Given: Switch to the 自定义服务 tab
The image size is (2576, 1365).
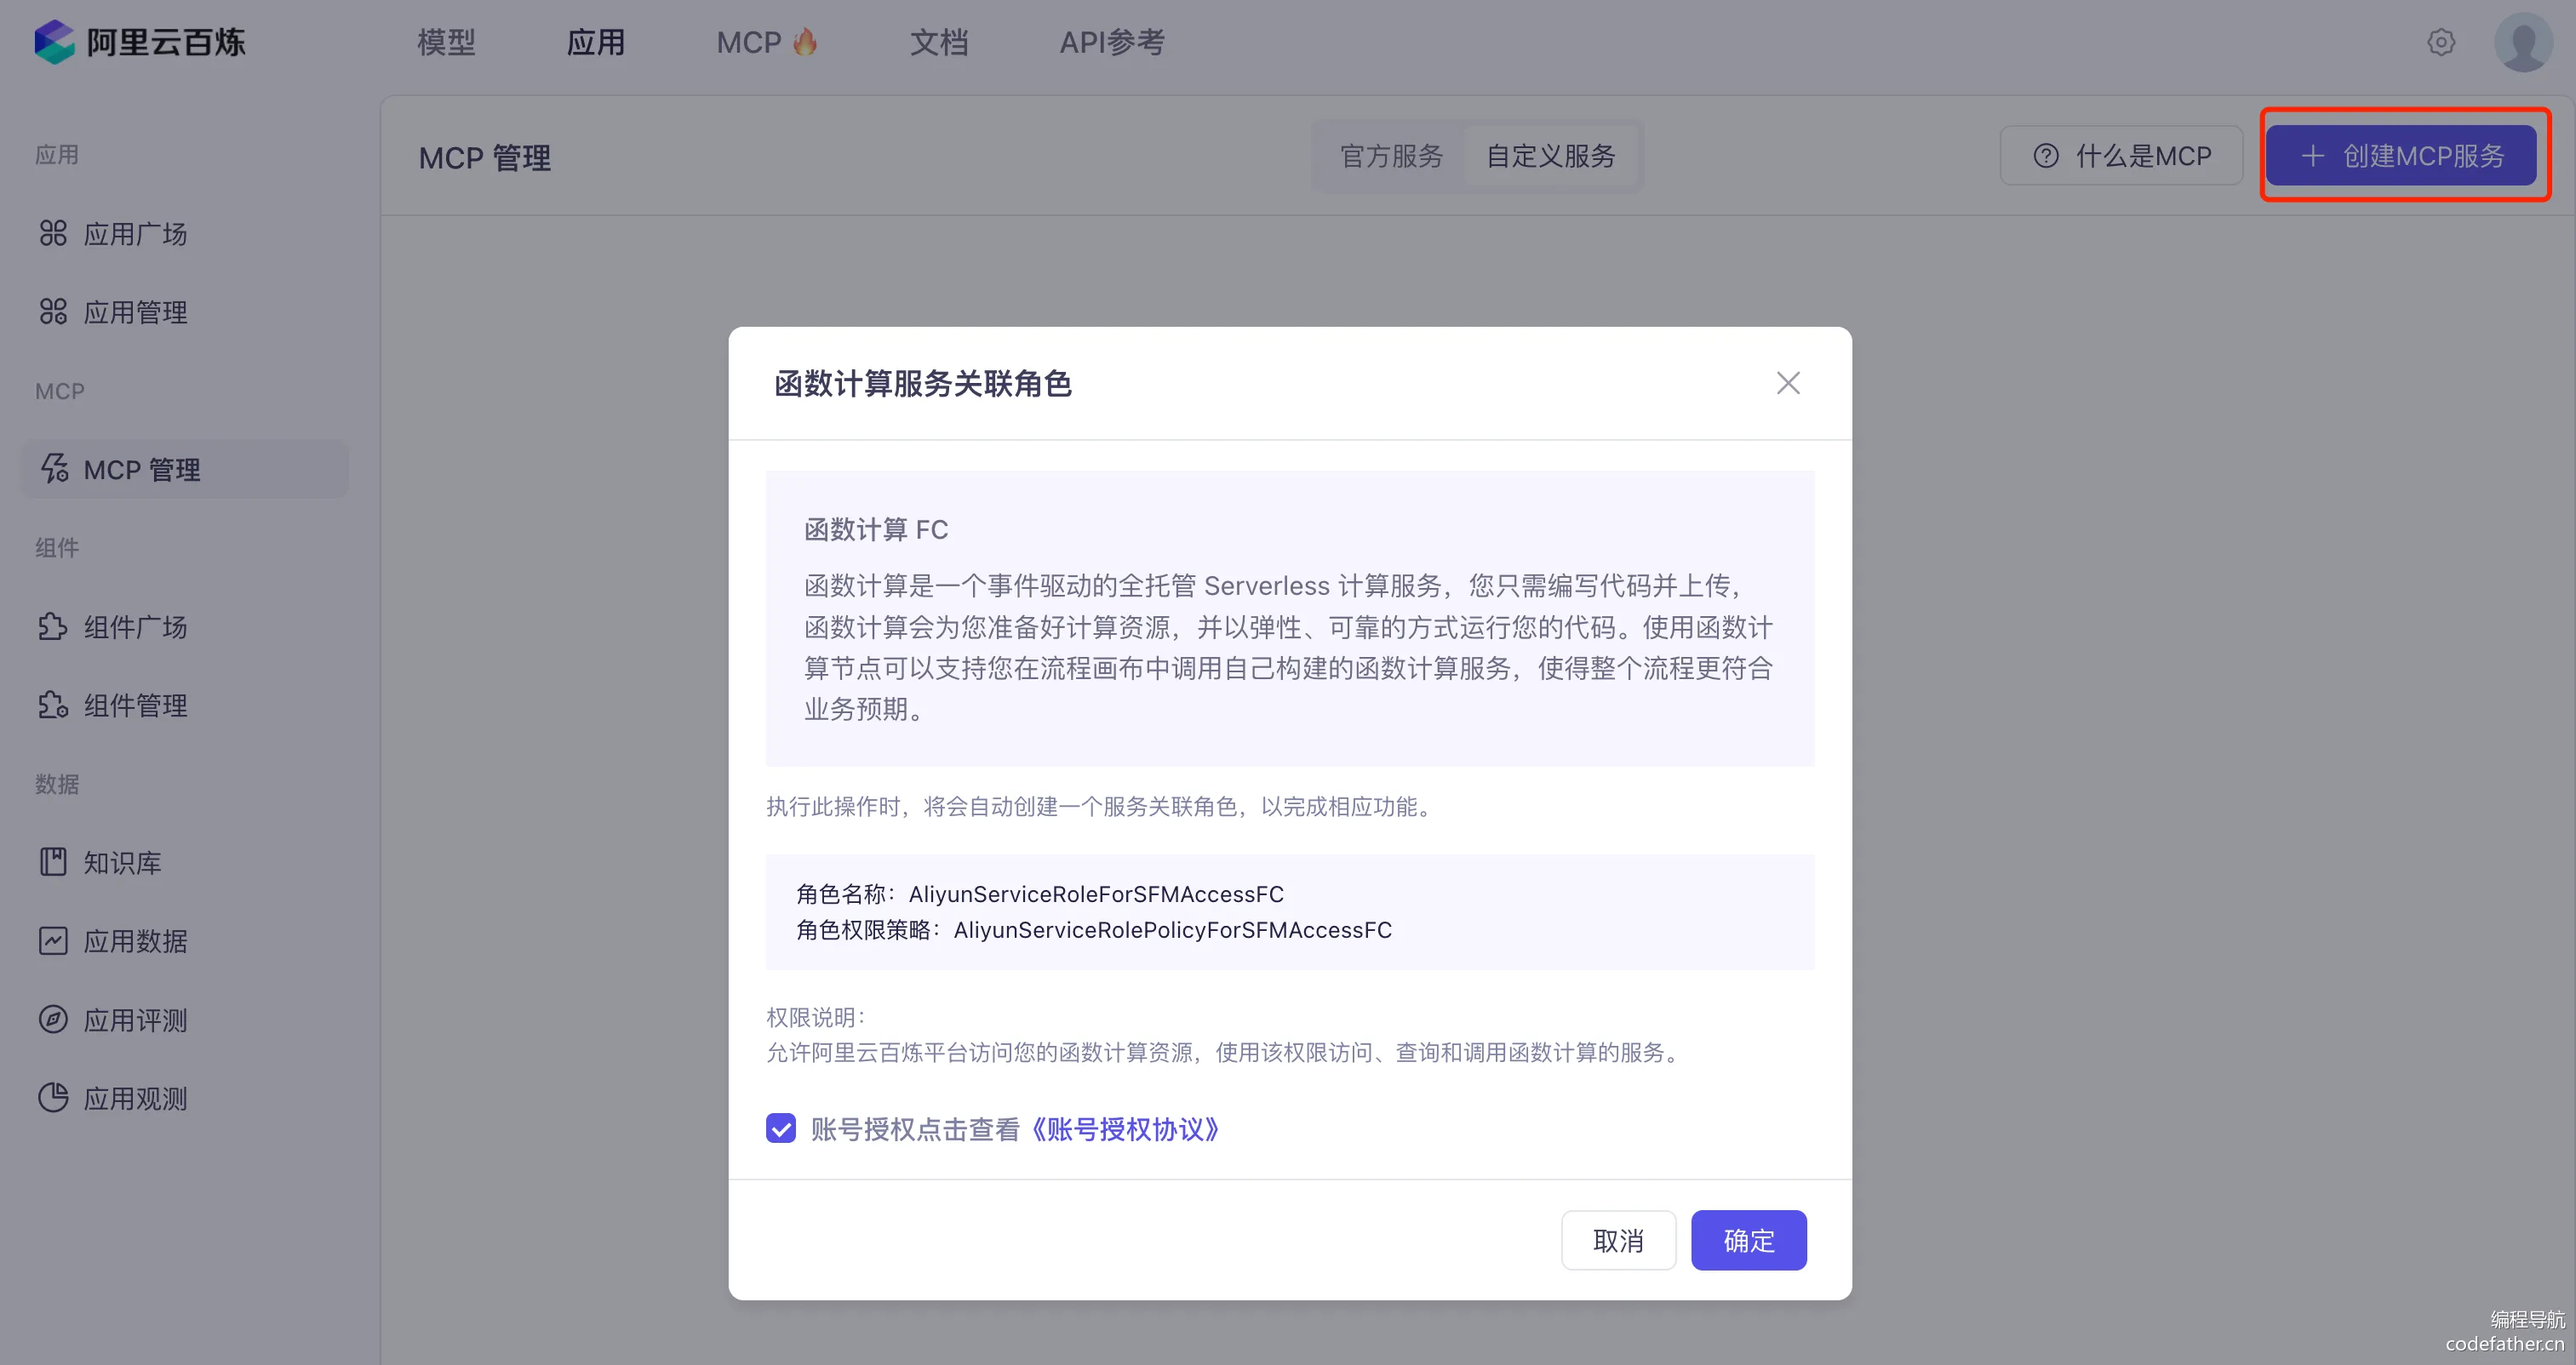Looking at the screenshot, I should click(1550, 156).
